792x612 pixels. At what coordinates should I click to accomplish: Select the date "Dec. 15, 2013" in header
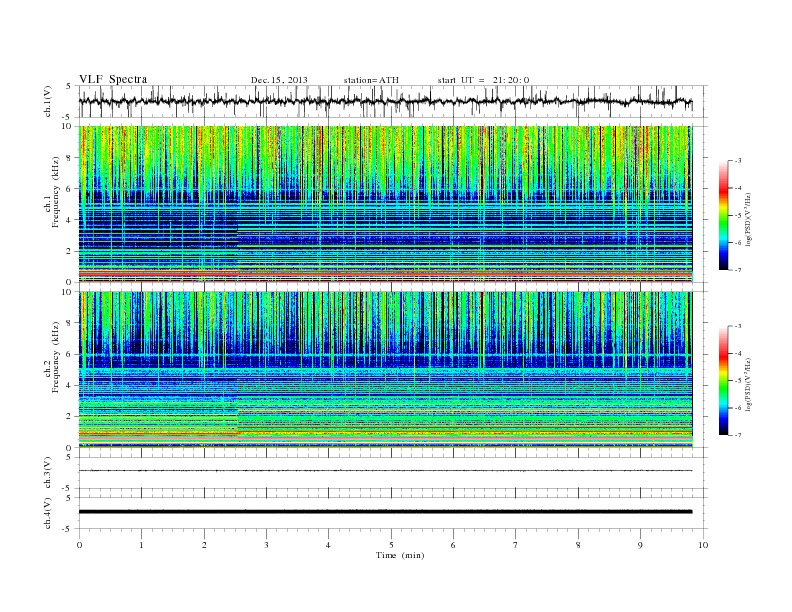(x=279, y=80)
